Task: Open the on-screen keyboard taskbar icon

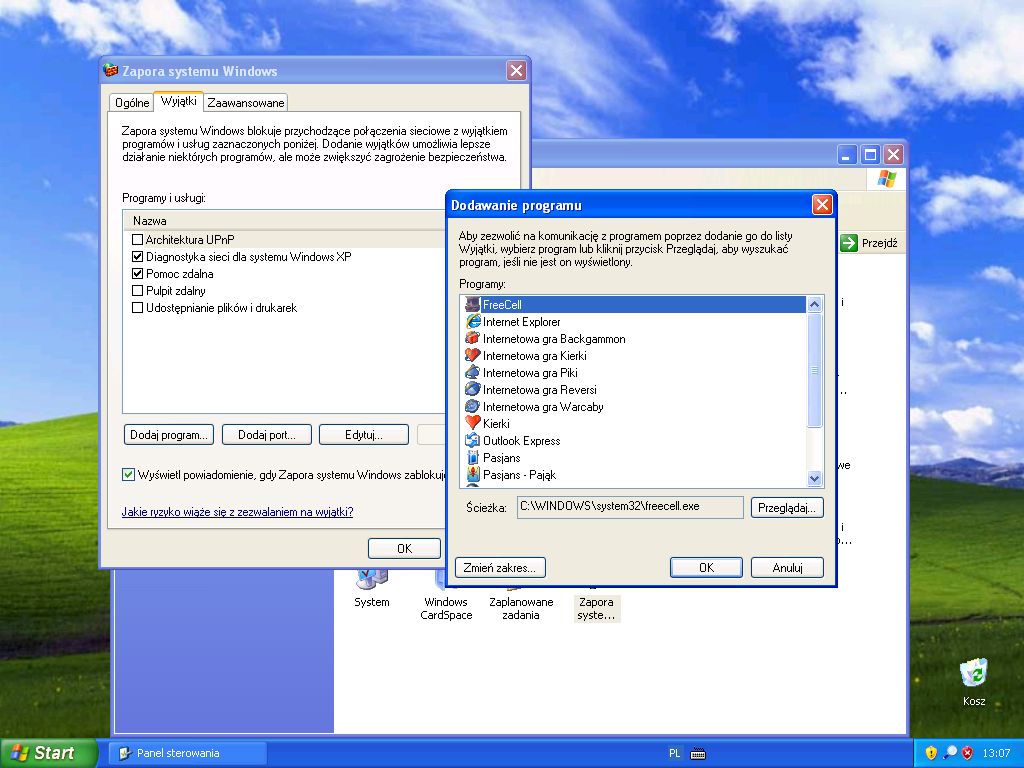Action: [x=698, y=754]
